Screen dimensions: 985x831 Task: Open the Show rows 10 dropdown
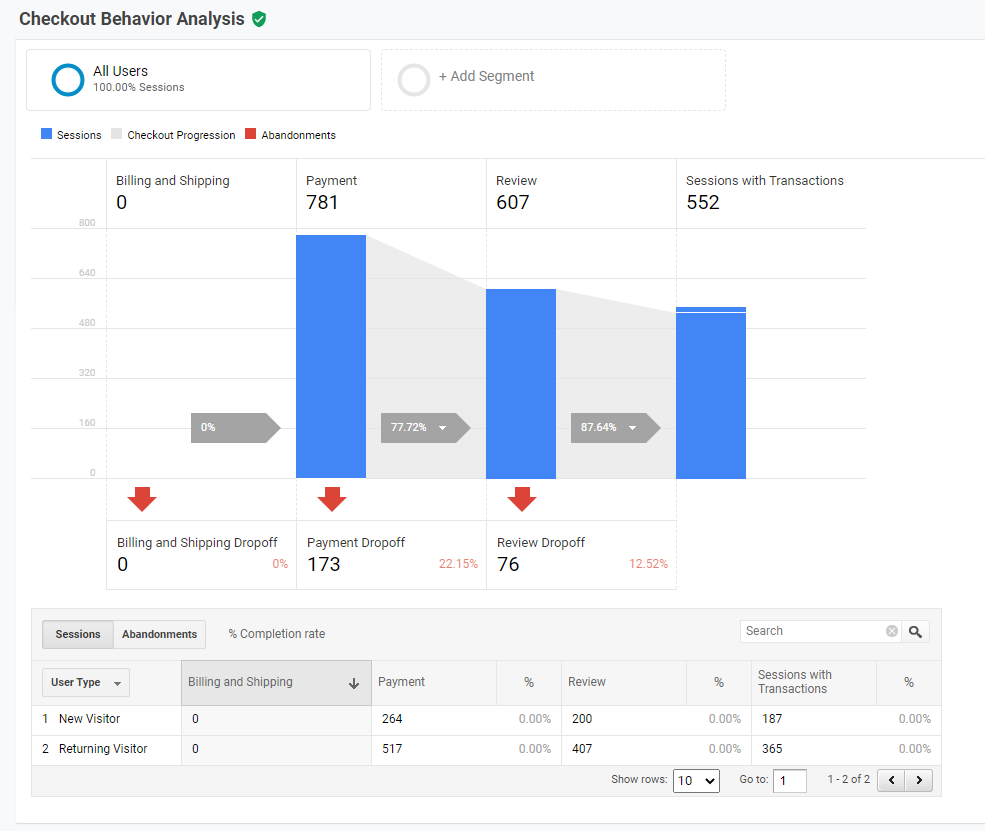696,781
